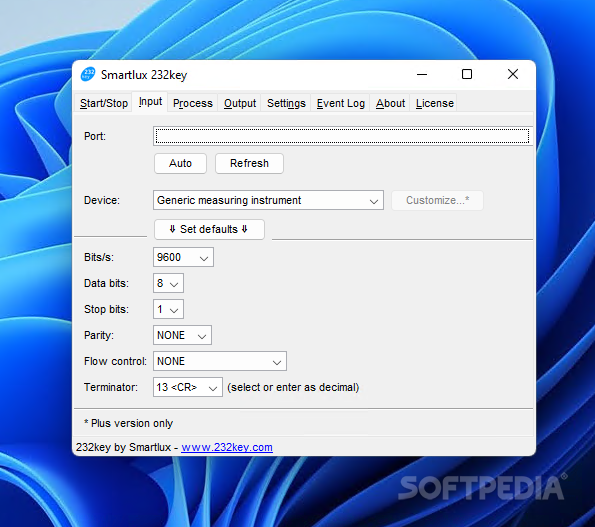The width and height of the screenshot is (595, 527).
Task: Click the 'Terminator:' label
Action: coord(111,387)
